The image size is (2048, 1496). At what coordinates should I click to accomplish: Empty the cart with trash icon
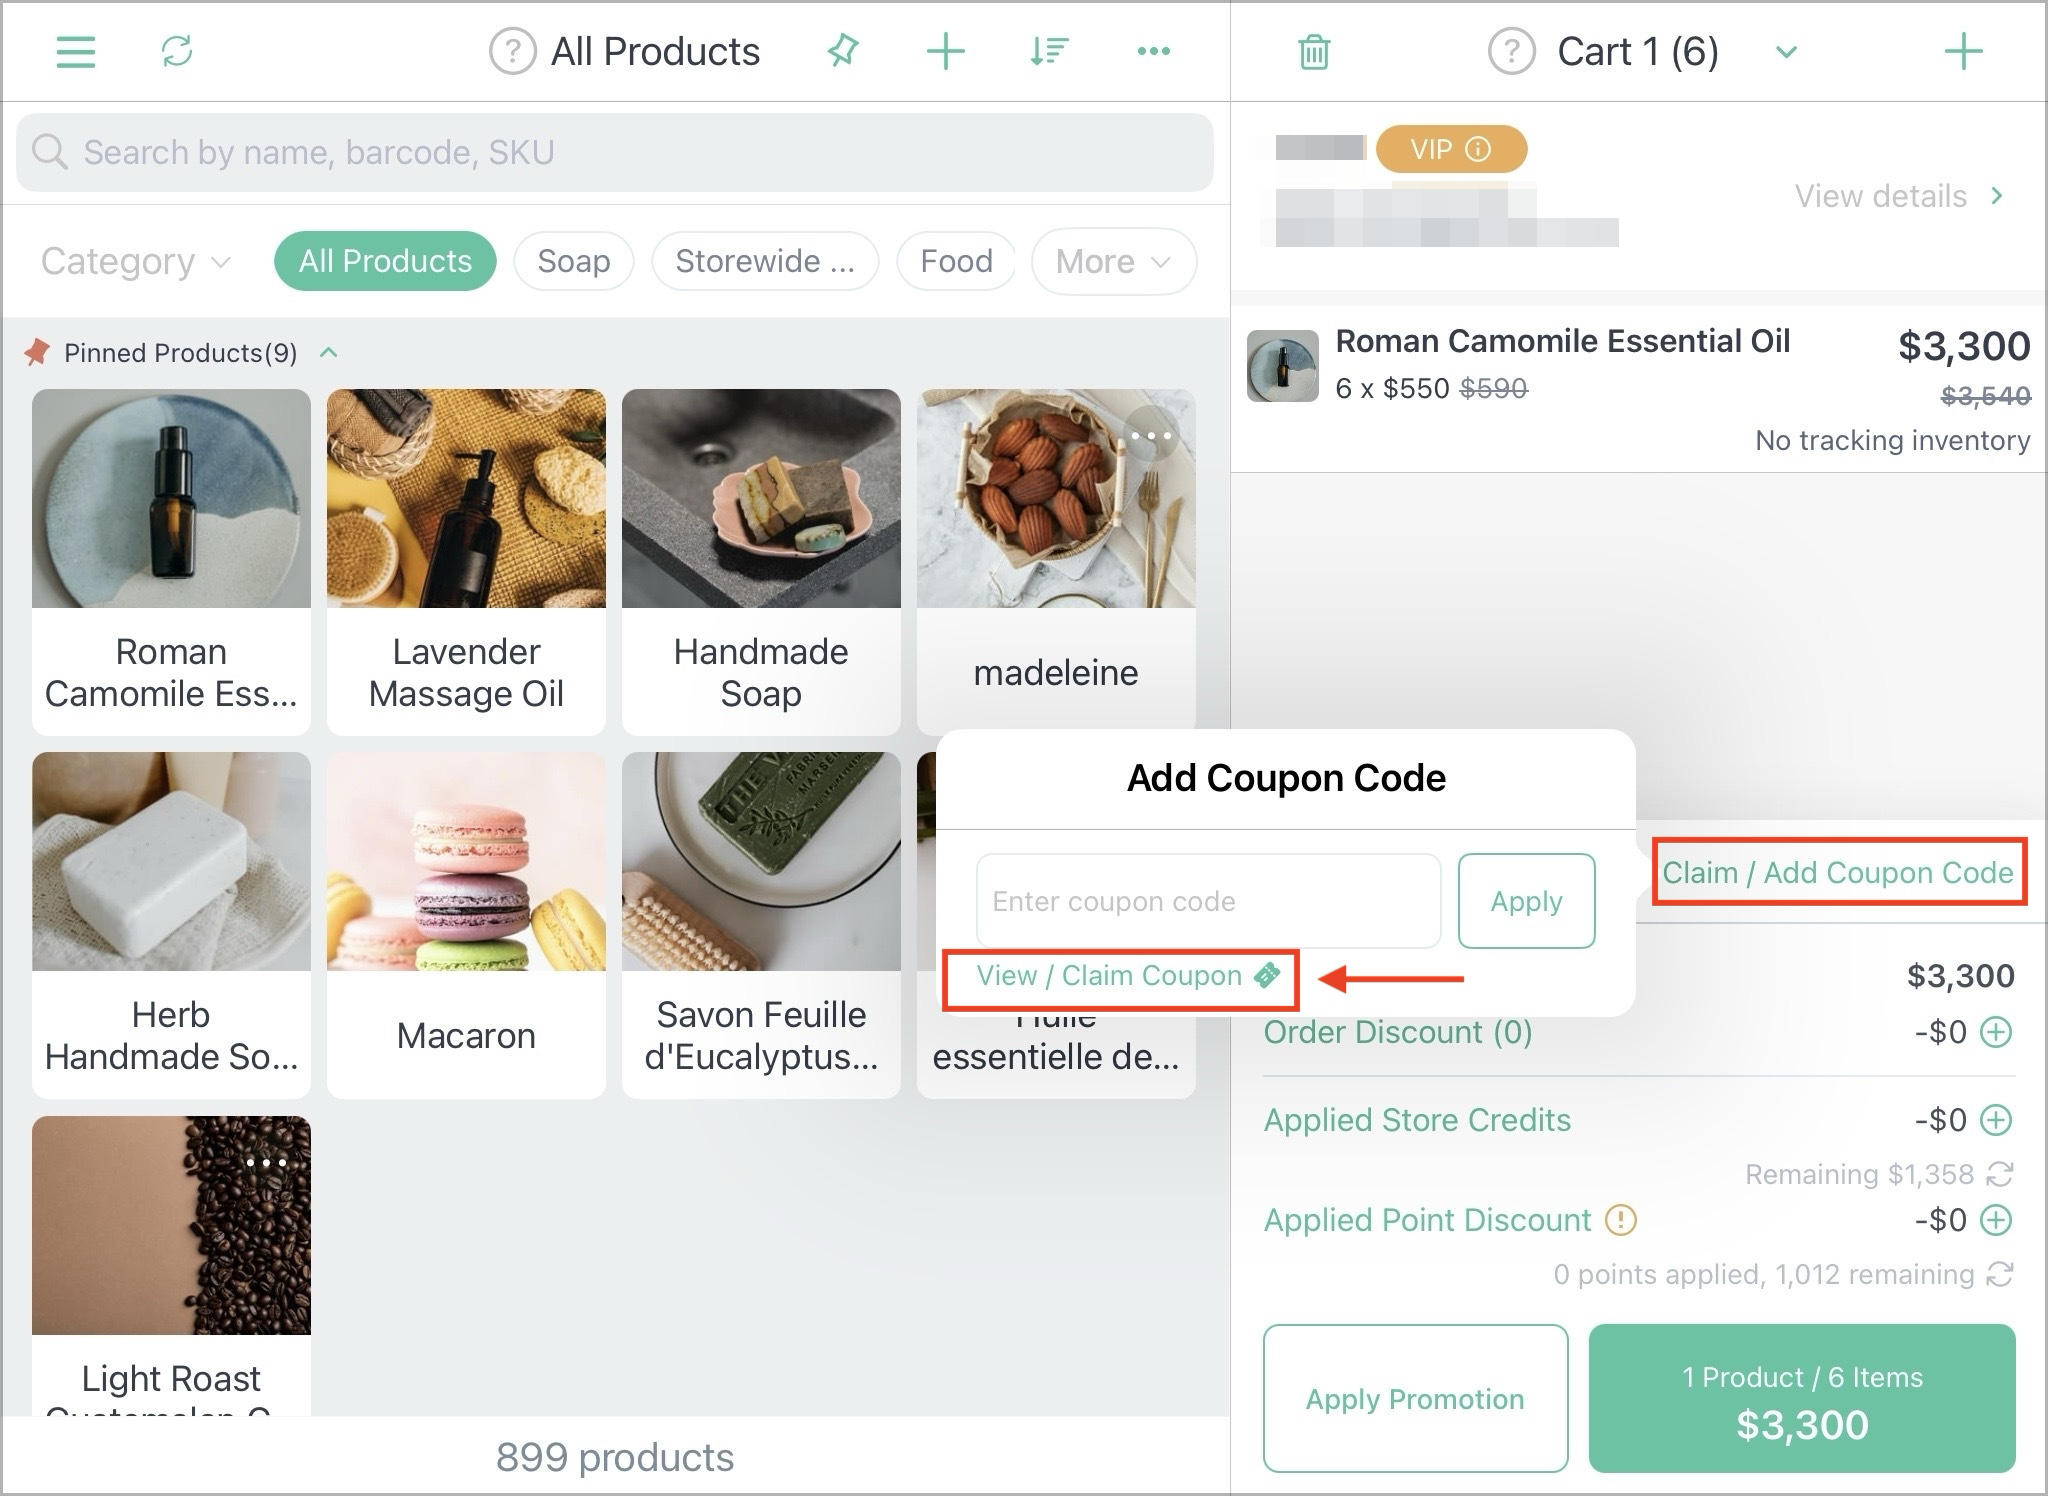click(x=1313, y=52)
